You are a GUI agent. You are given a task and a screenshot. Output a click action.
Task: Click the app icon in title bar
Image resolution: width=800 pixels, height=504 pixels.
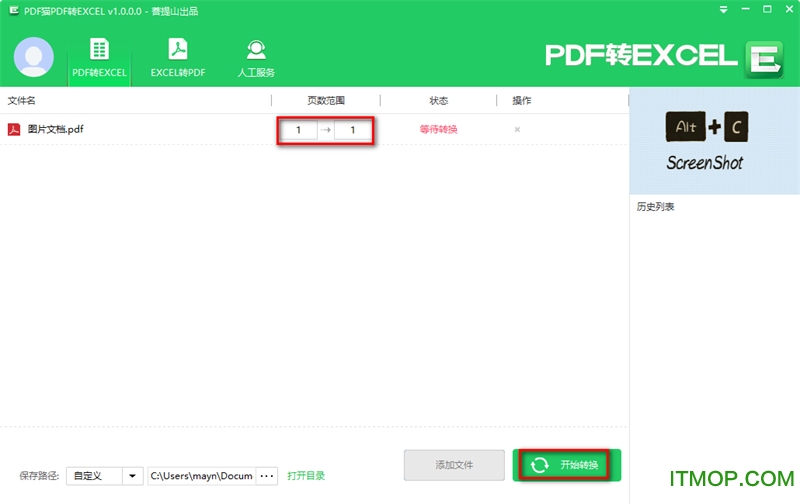(x=14, y=11)
